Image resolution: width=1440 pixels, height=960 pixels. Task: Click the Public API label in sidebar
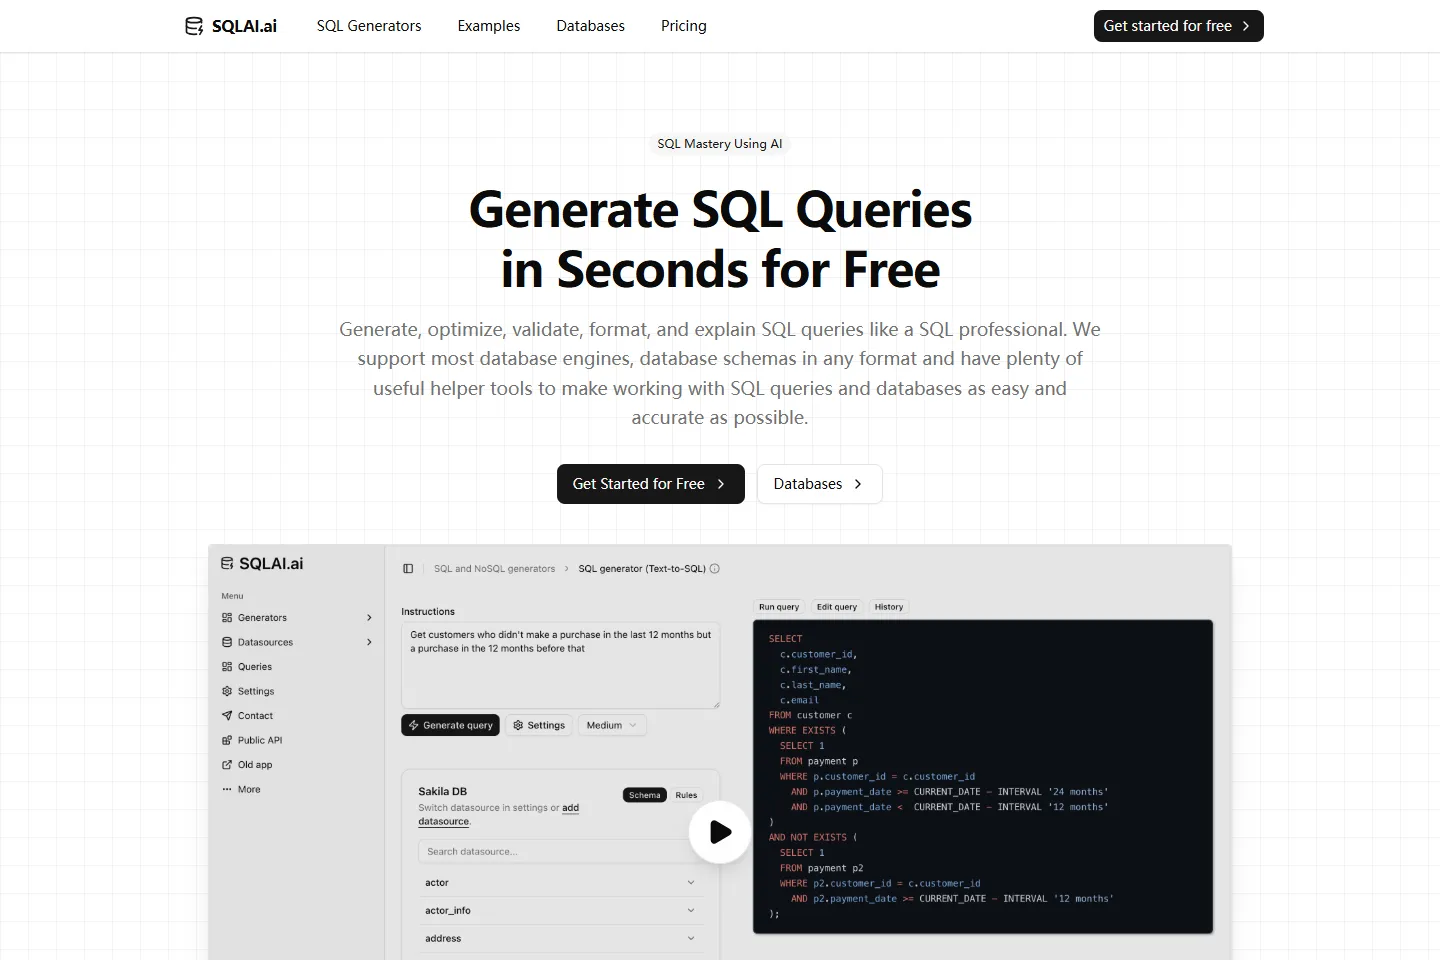(260, 740)
